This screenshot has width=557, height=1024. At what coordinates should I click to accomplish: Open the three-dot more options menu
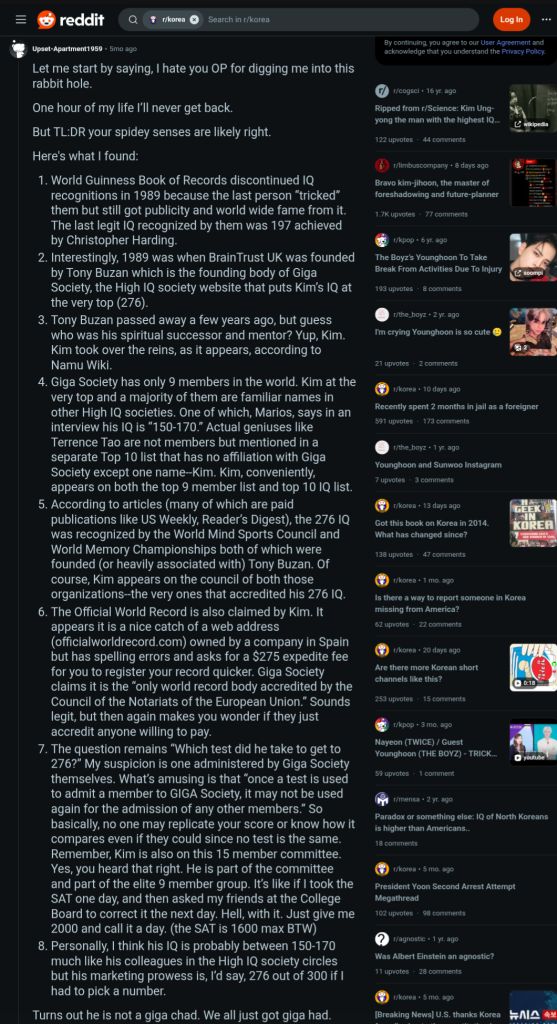546,20
